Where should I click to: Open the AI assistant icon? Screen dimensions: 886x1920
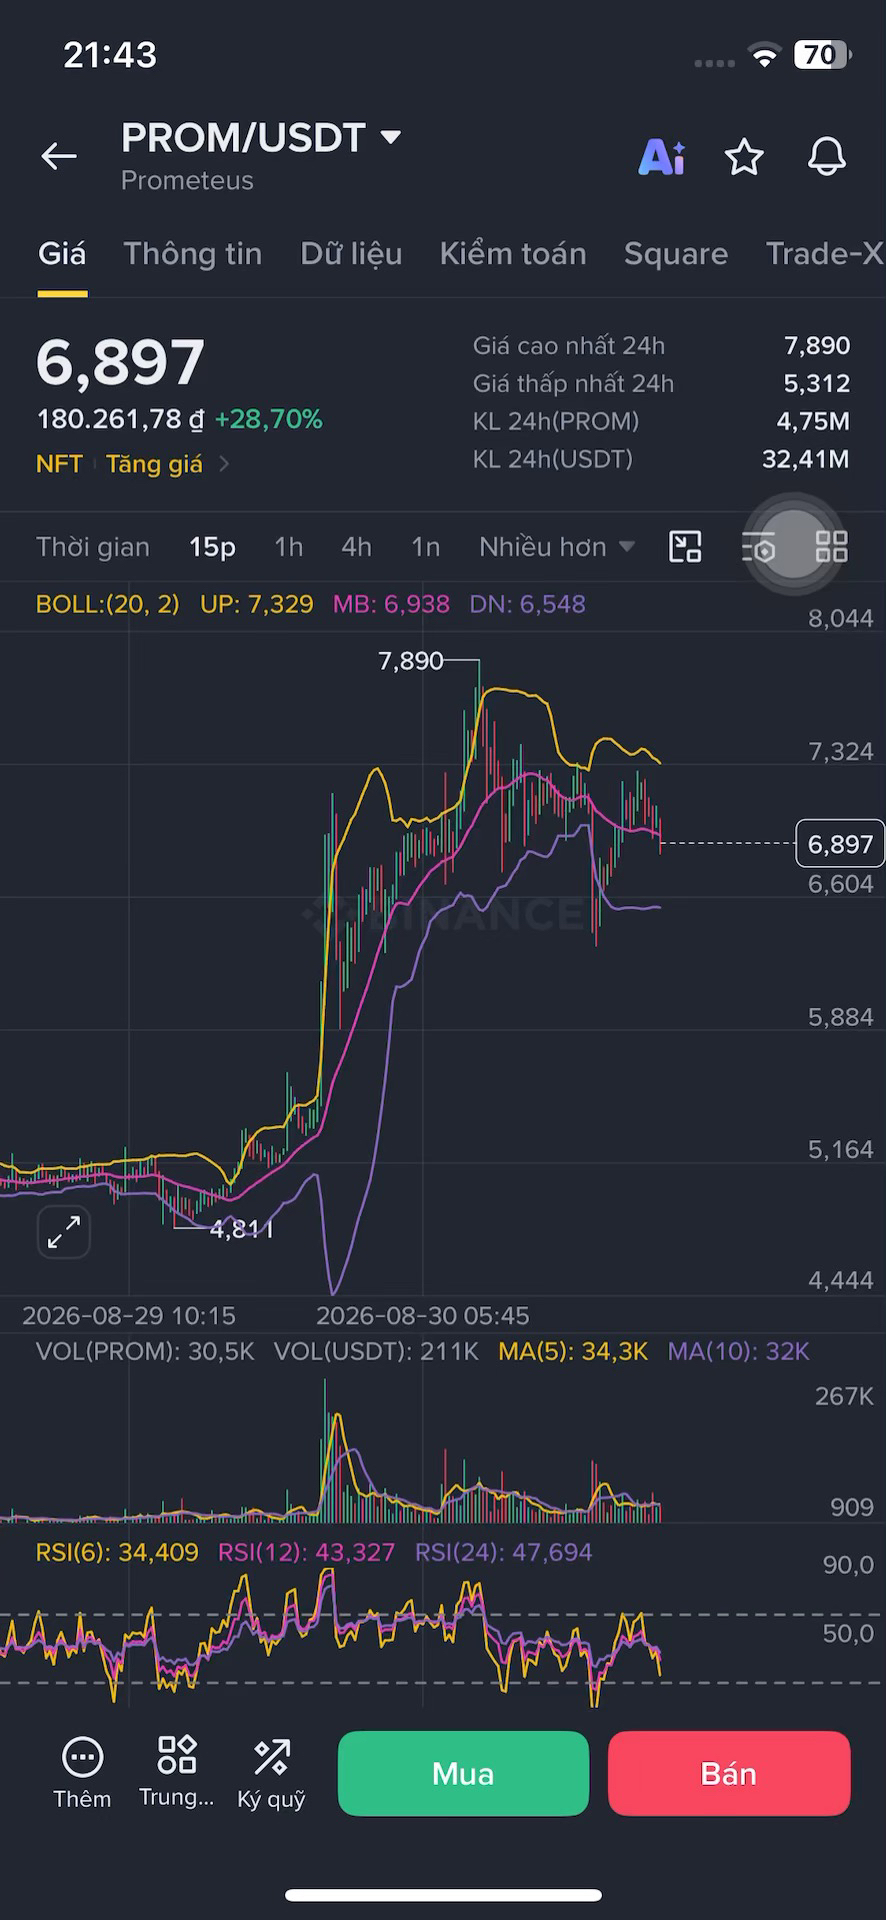pos(662,157)
